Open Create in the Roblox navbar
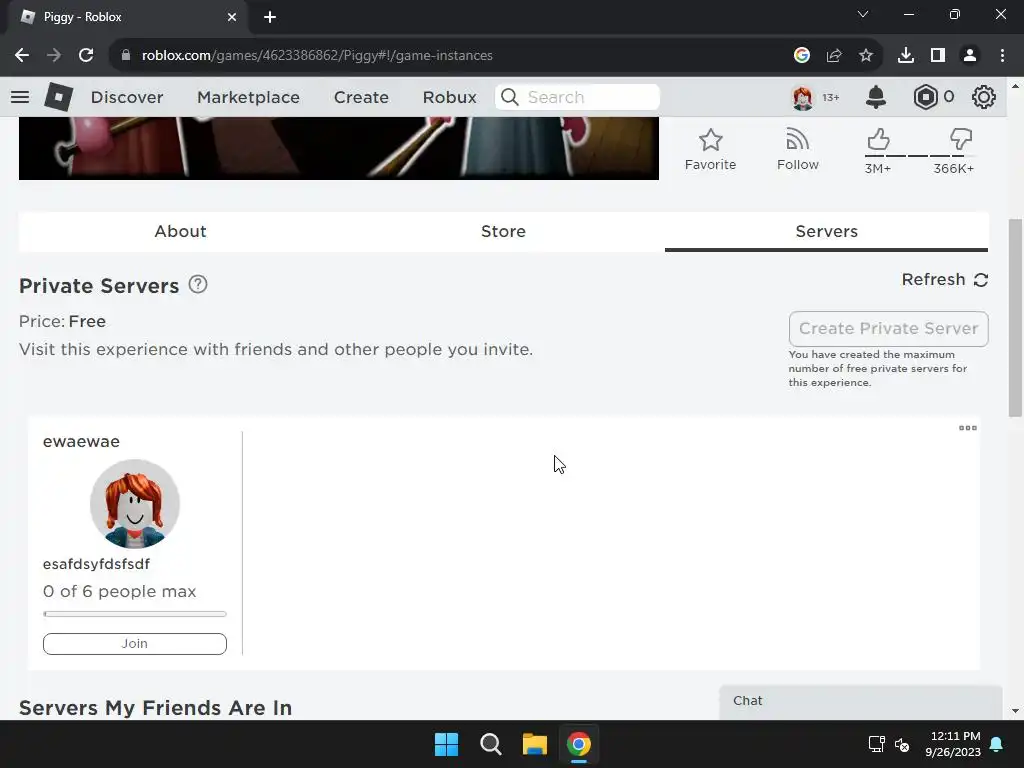The image size is (1024, 768). click(x=361, y=97)
